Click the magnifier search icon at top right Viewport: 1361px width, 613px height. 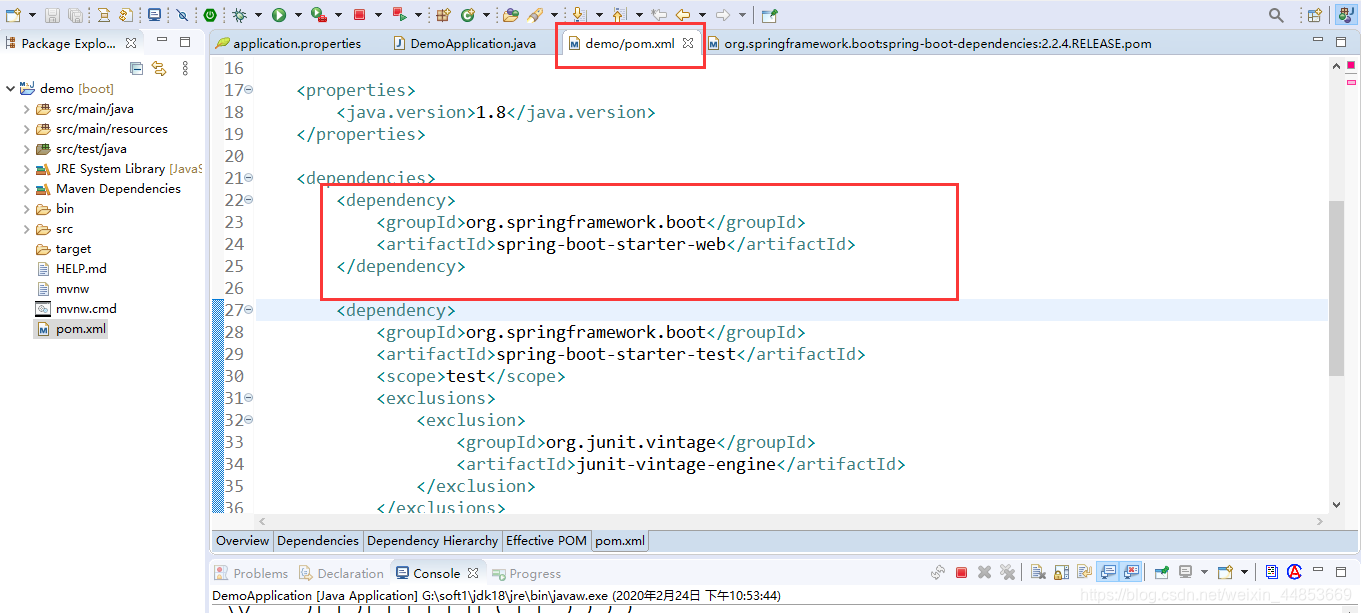1276,15
